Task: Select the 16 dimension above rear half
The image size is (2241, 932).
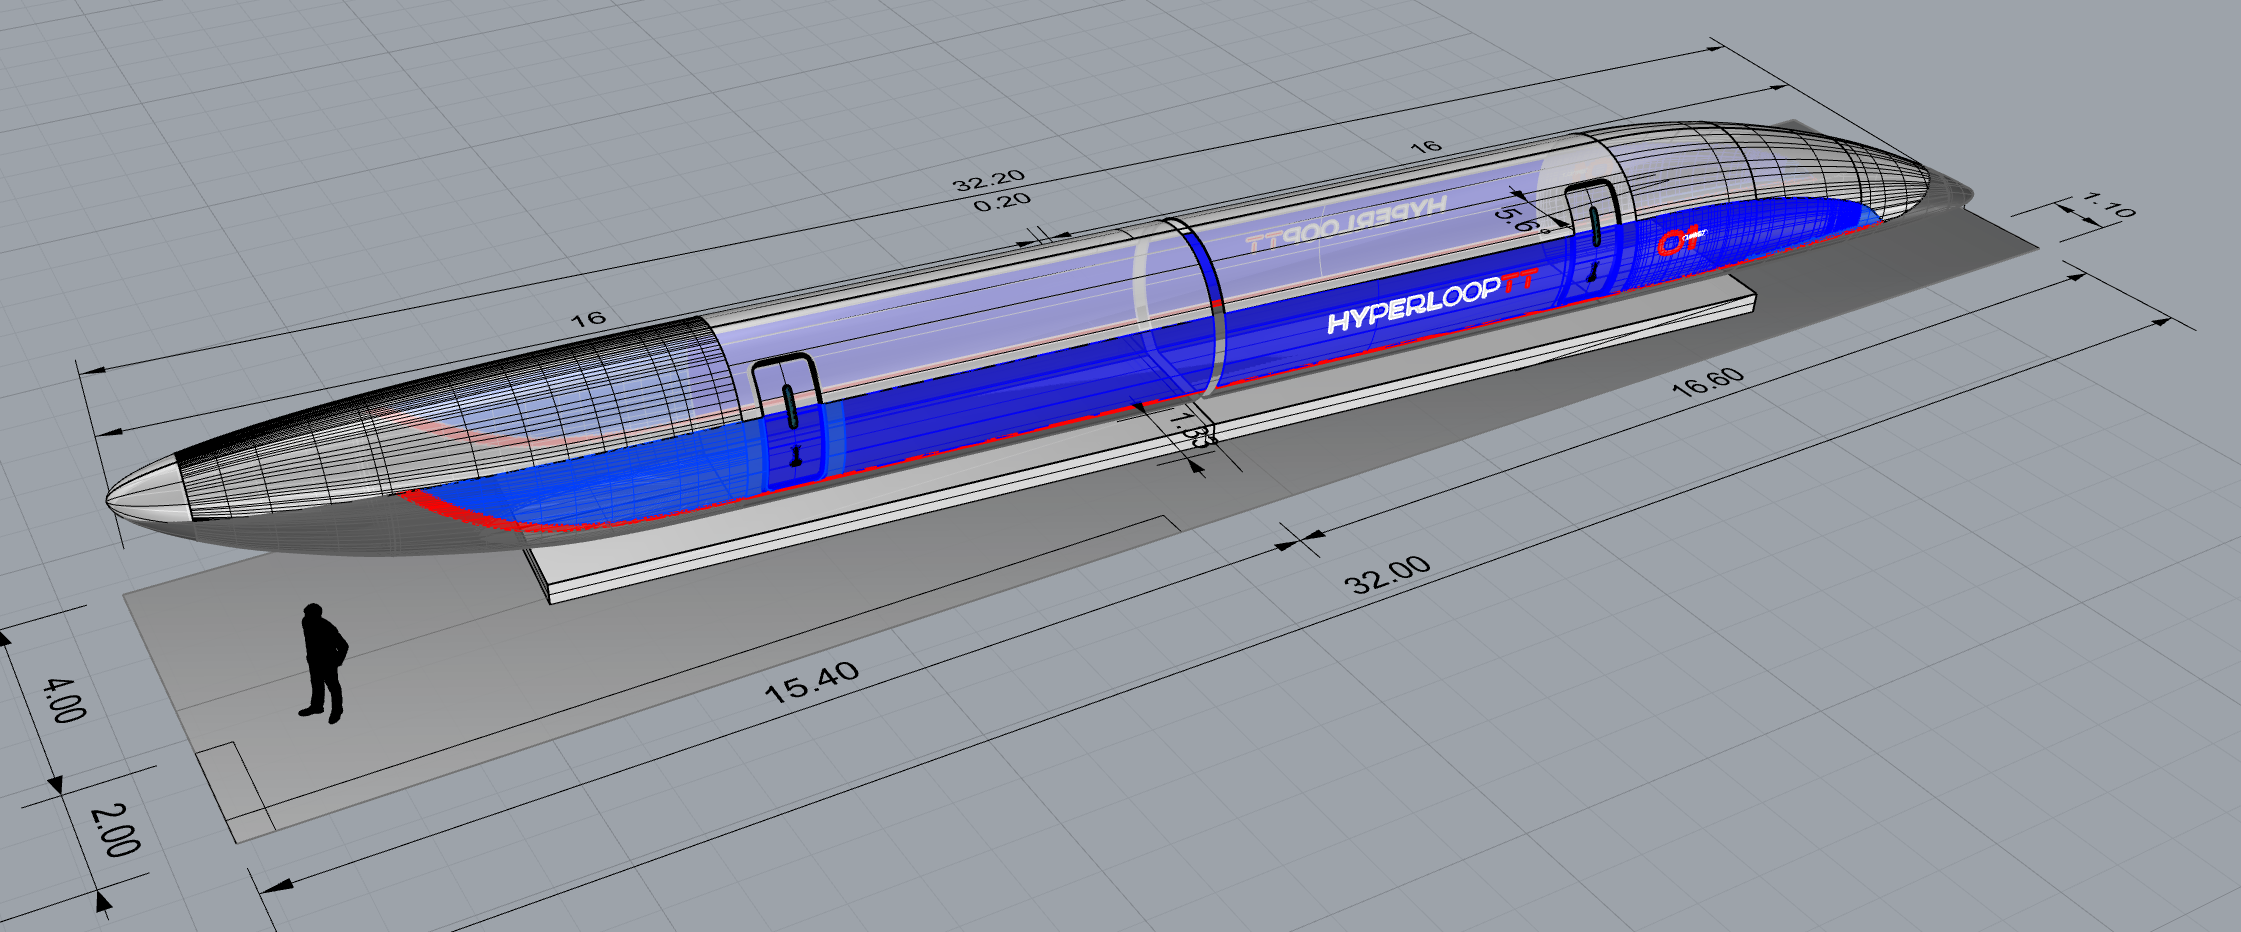Action: 1426,147
